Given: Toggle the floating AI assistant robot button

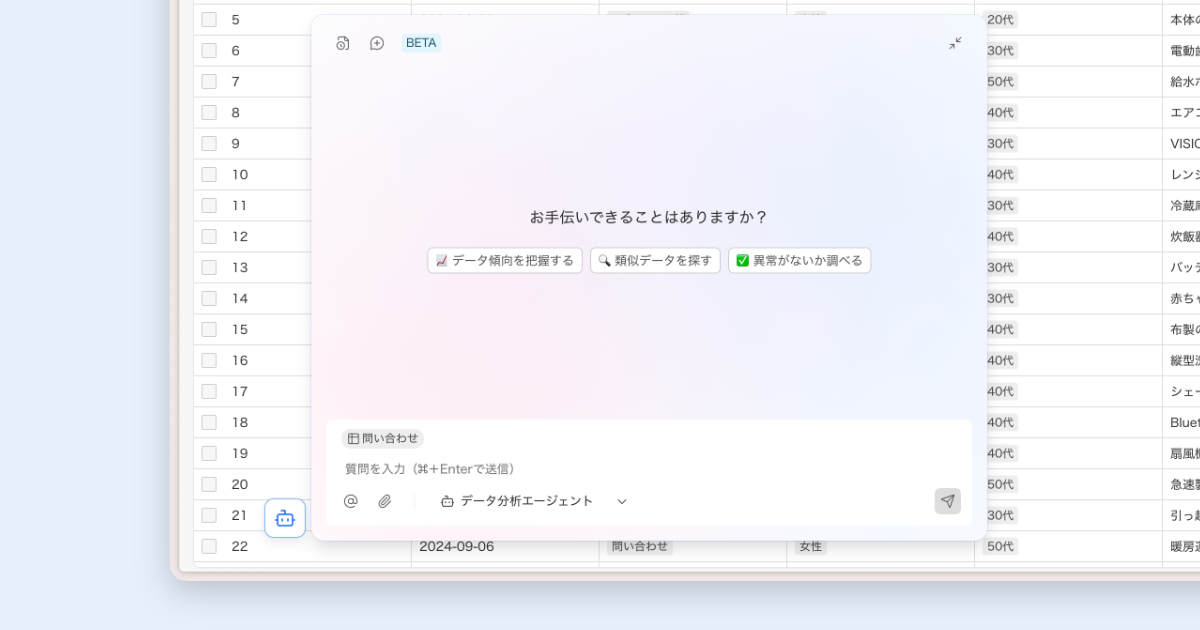Looking at the screenshot, I should tap(285, 518).
